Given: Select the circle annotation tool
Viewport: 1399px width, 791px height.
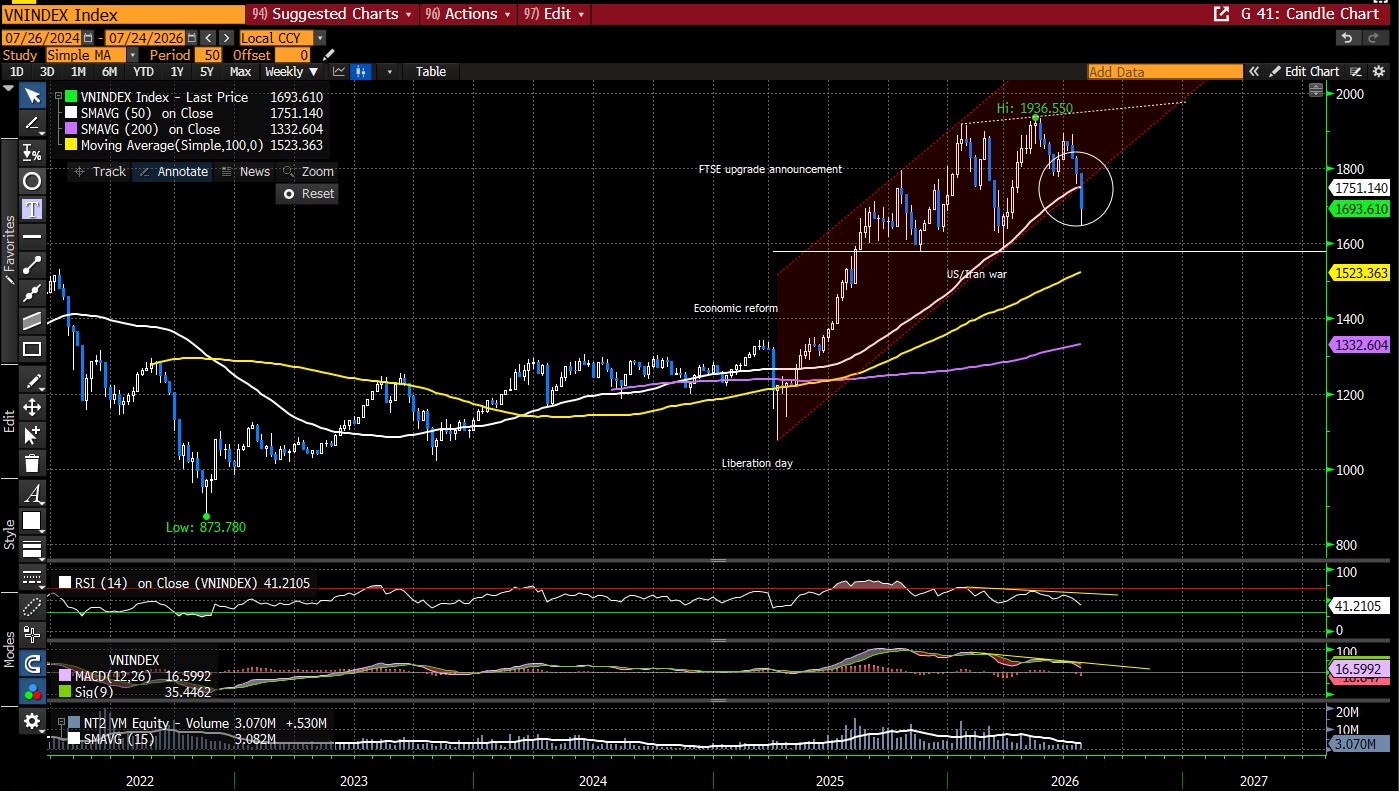Looking at the screenshot, I should pyautogui.click(x=32, y=181).
